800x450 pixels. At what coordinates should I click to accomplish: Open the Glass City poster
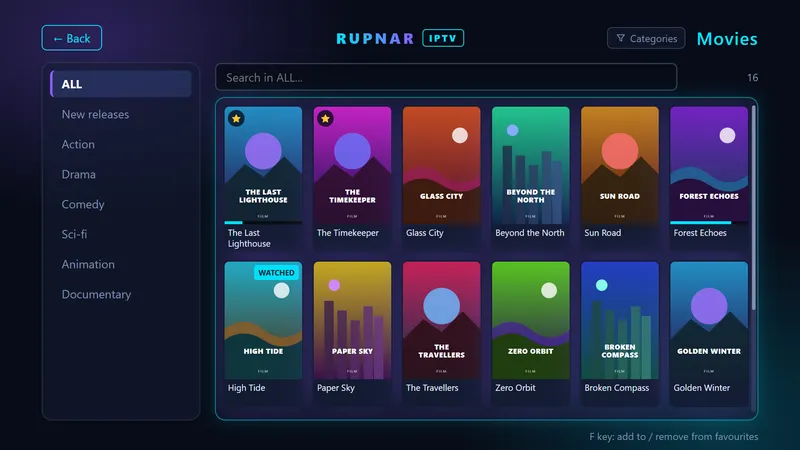[441, 165]
